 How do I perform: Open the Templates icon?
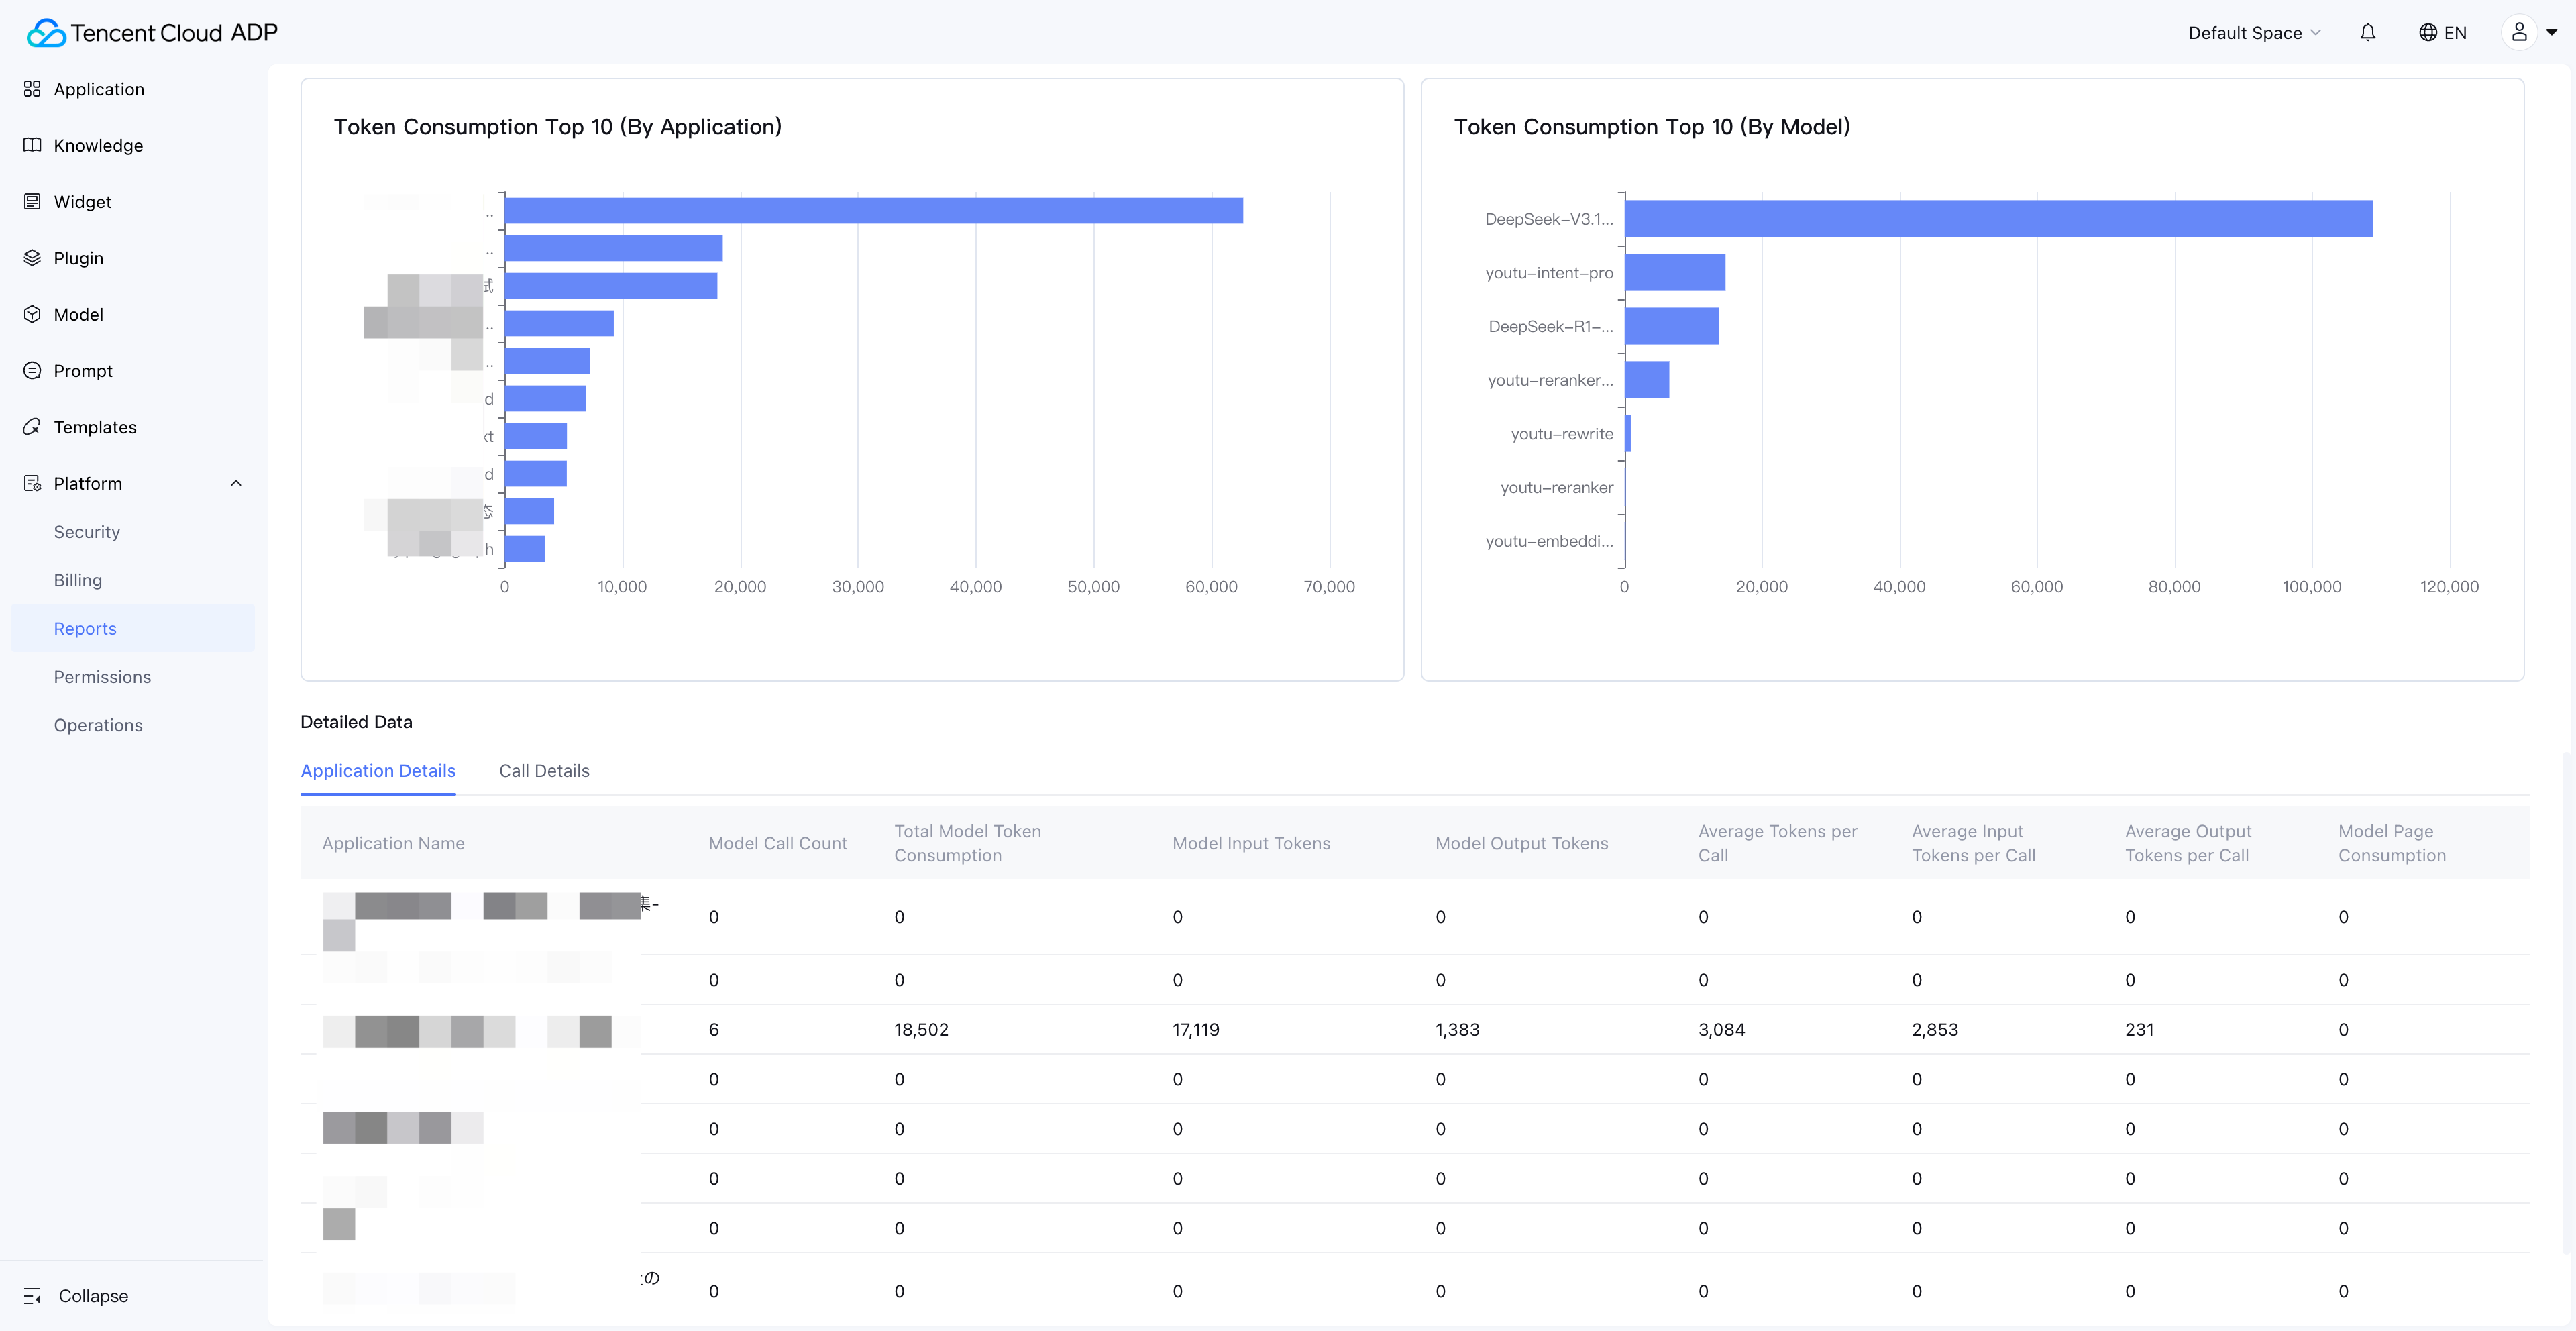click(x=32, y=427)
